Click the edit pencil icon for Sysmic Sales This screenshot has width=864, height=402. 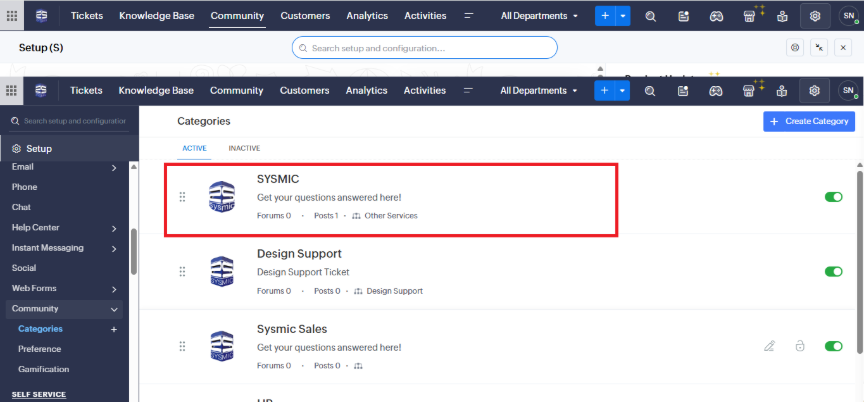(769, 346)
